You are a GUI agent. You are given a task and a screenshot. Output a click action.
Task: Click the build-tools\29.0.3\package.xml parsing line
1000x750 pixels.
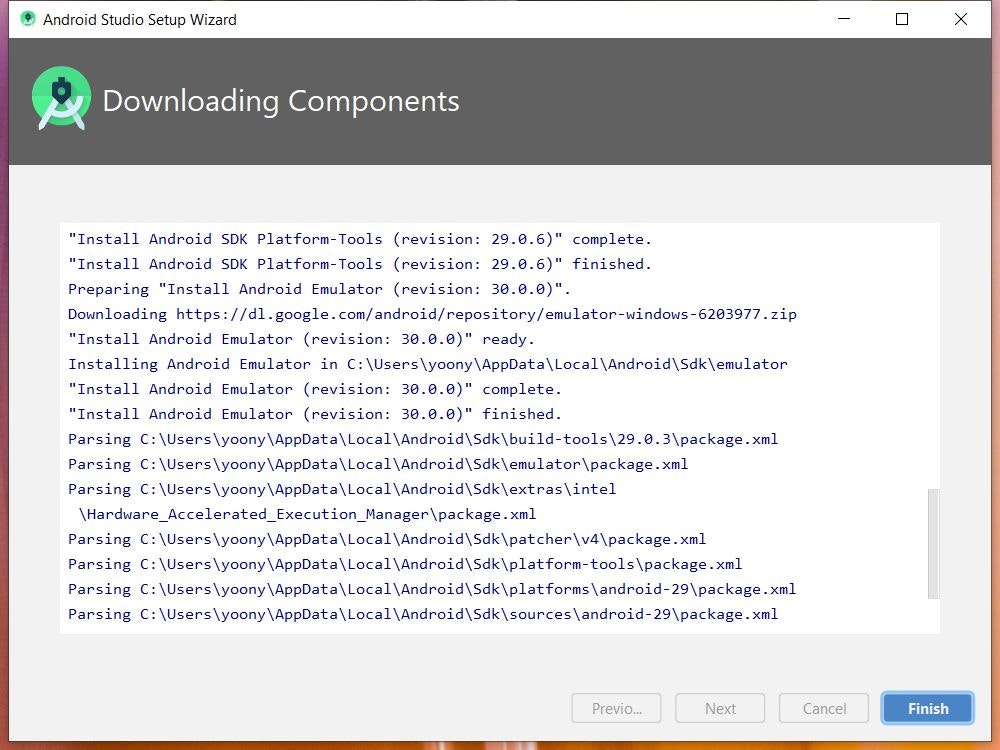(423, 439)
